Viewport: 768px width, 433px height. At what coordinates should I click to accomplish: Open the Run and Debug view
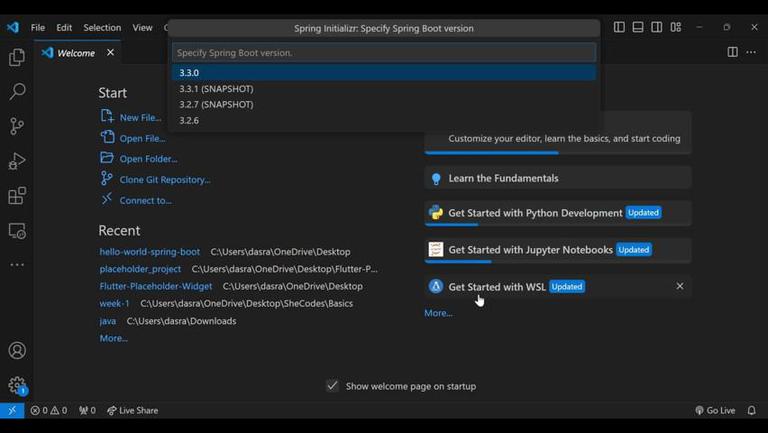tap(17, 161)
